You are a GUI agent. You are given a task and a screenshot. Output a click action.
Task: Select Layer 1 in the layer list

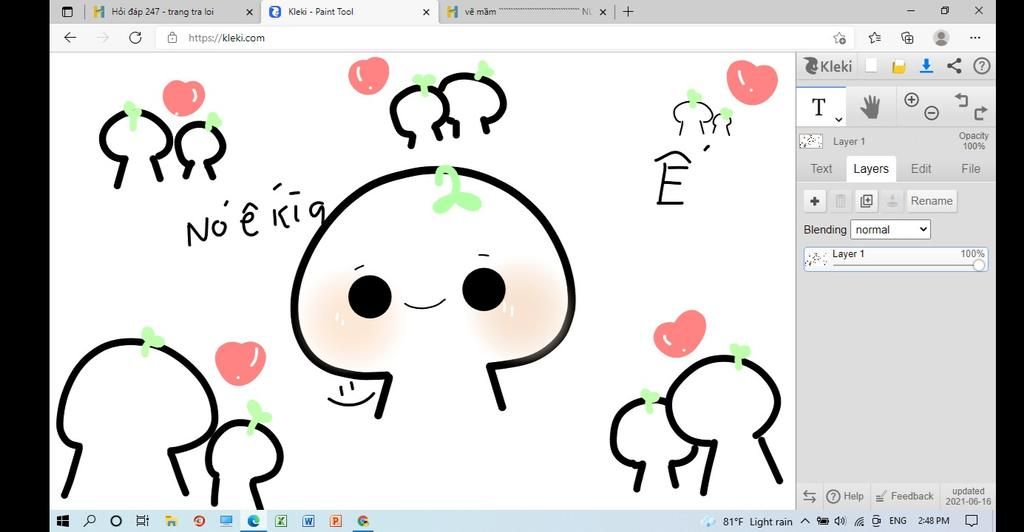tap(895, 258)
